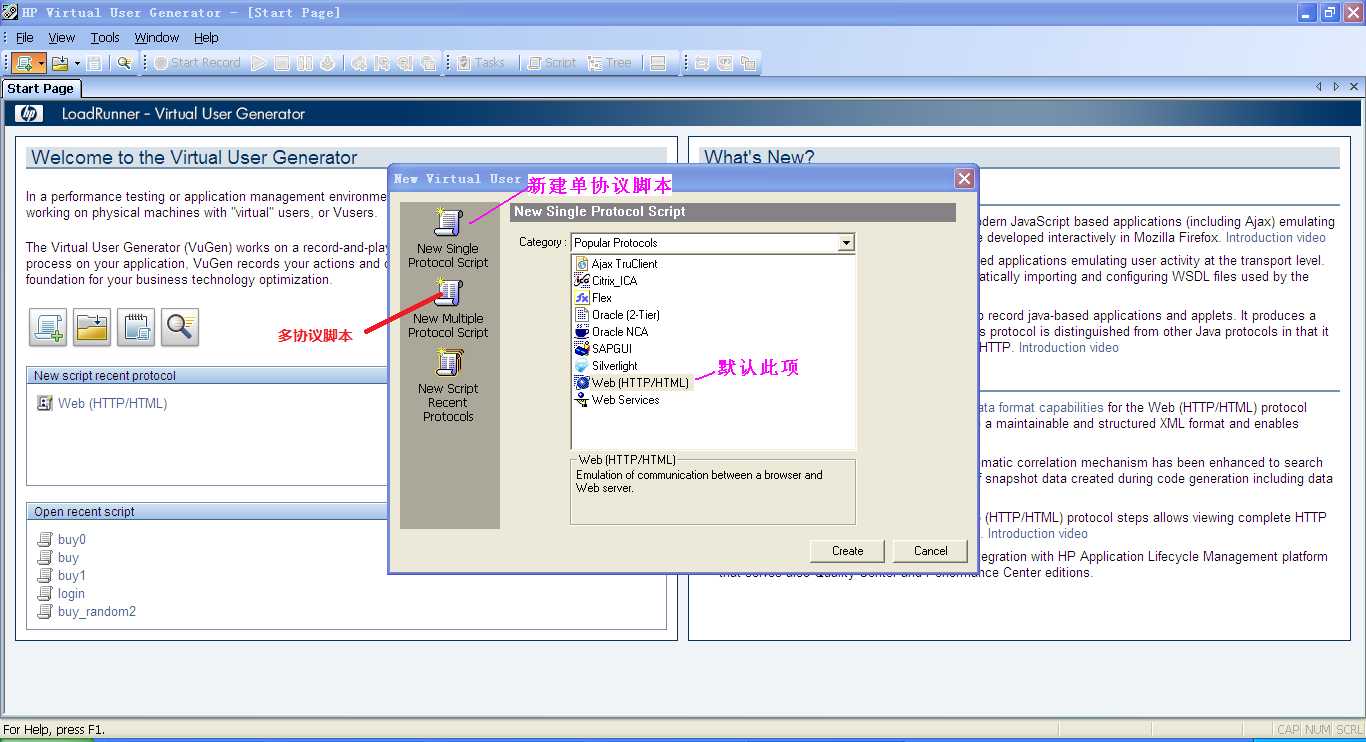
Task: Click the Compile icon after Pause
Action: tap(328, 63)
